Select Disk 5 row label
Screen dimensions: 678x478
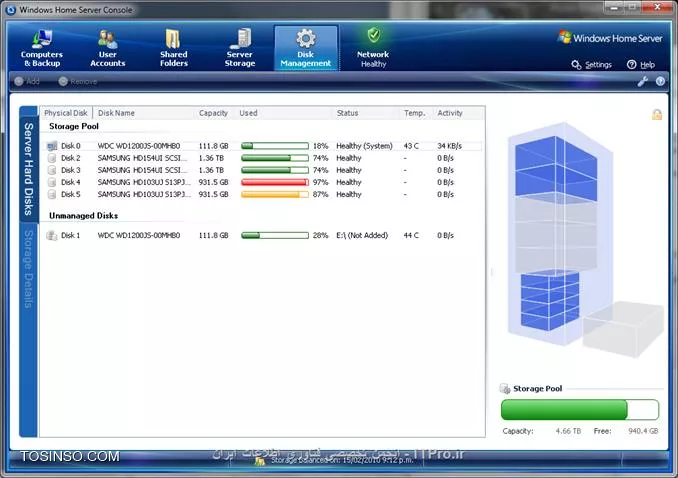(70, 195)
